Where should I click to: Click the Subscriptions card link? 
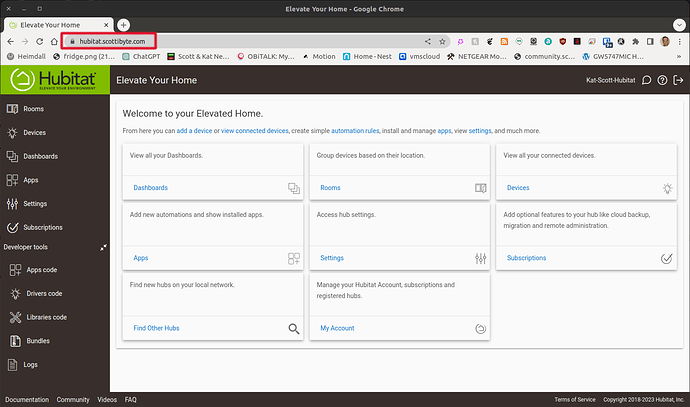526,258
